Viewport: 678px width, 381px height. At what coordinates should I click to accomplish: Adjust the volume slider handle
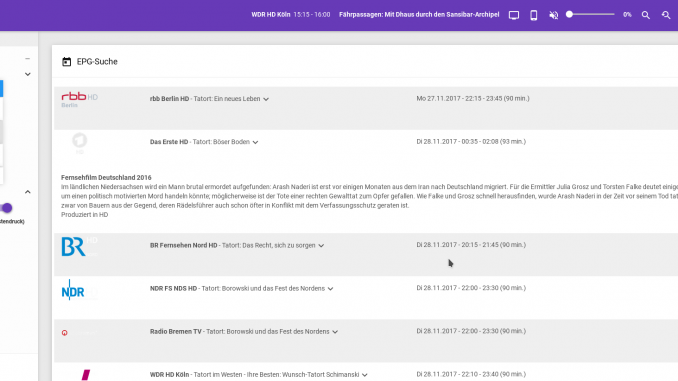569,14
